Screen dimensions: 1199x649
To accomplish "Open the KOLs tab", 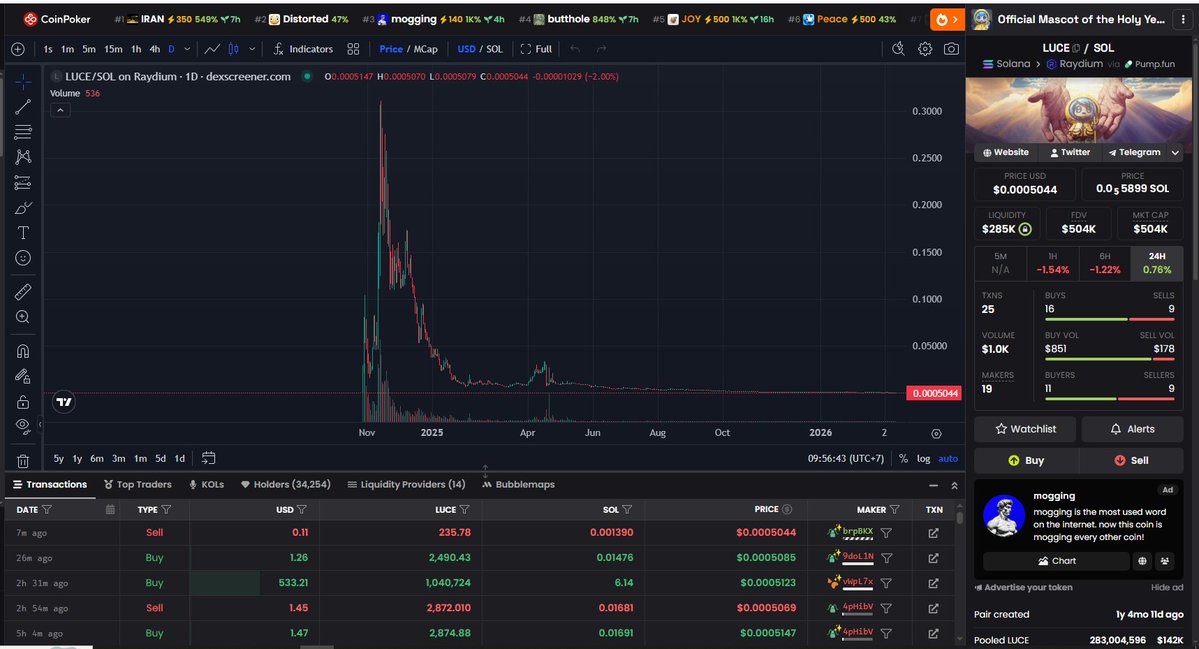I will [206, 485].
